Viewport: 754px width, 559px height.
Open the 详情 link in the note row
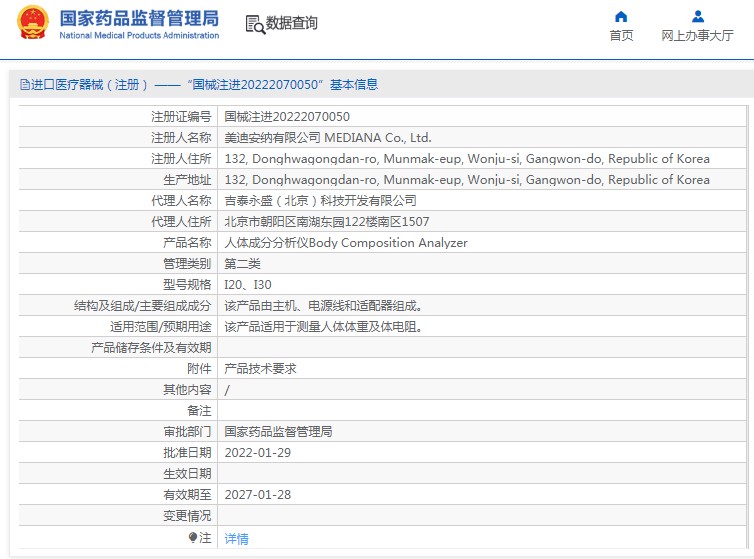[x=236, y=538]
